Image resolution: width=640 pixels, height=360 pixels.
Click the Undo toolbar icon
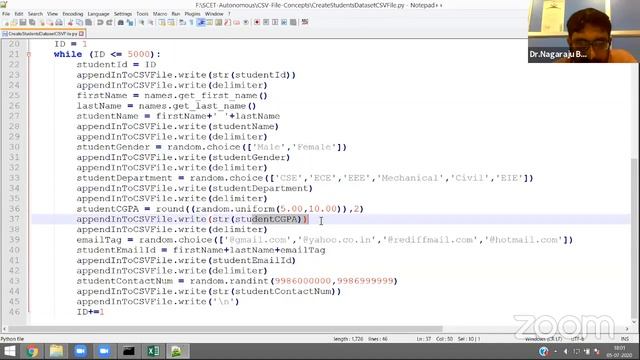tap(100, 22)
